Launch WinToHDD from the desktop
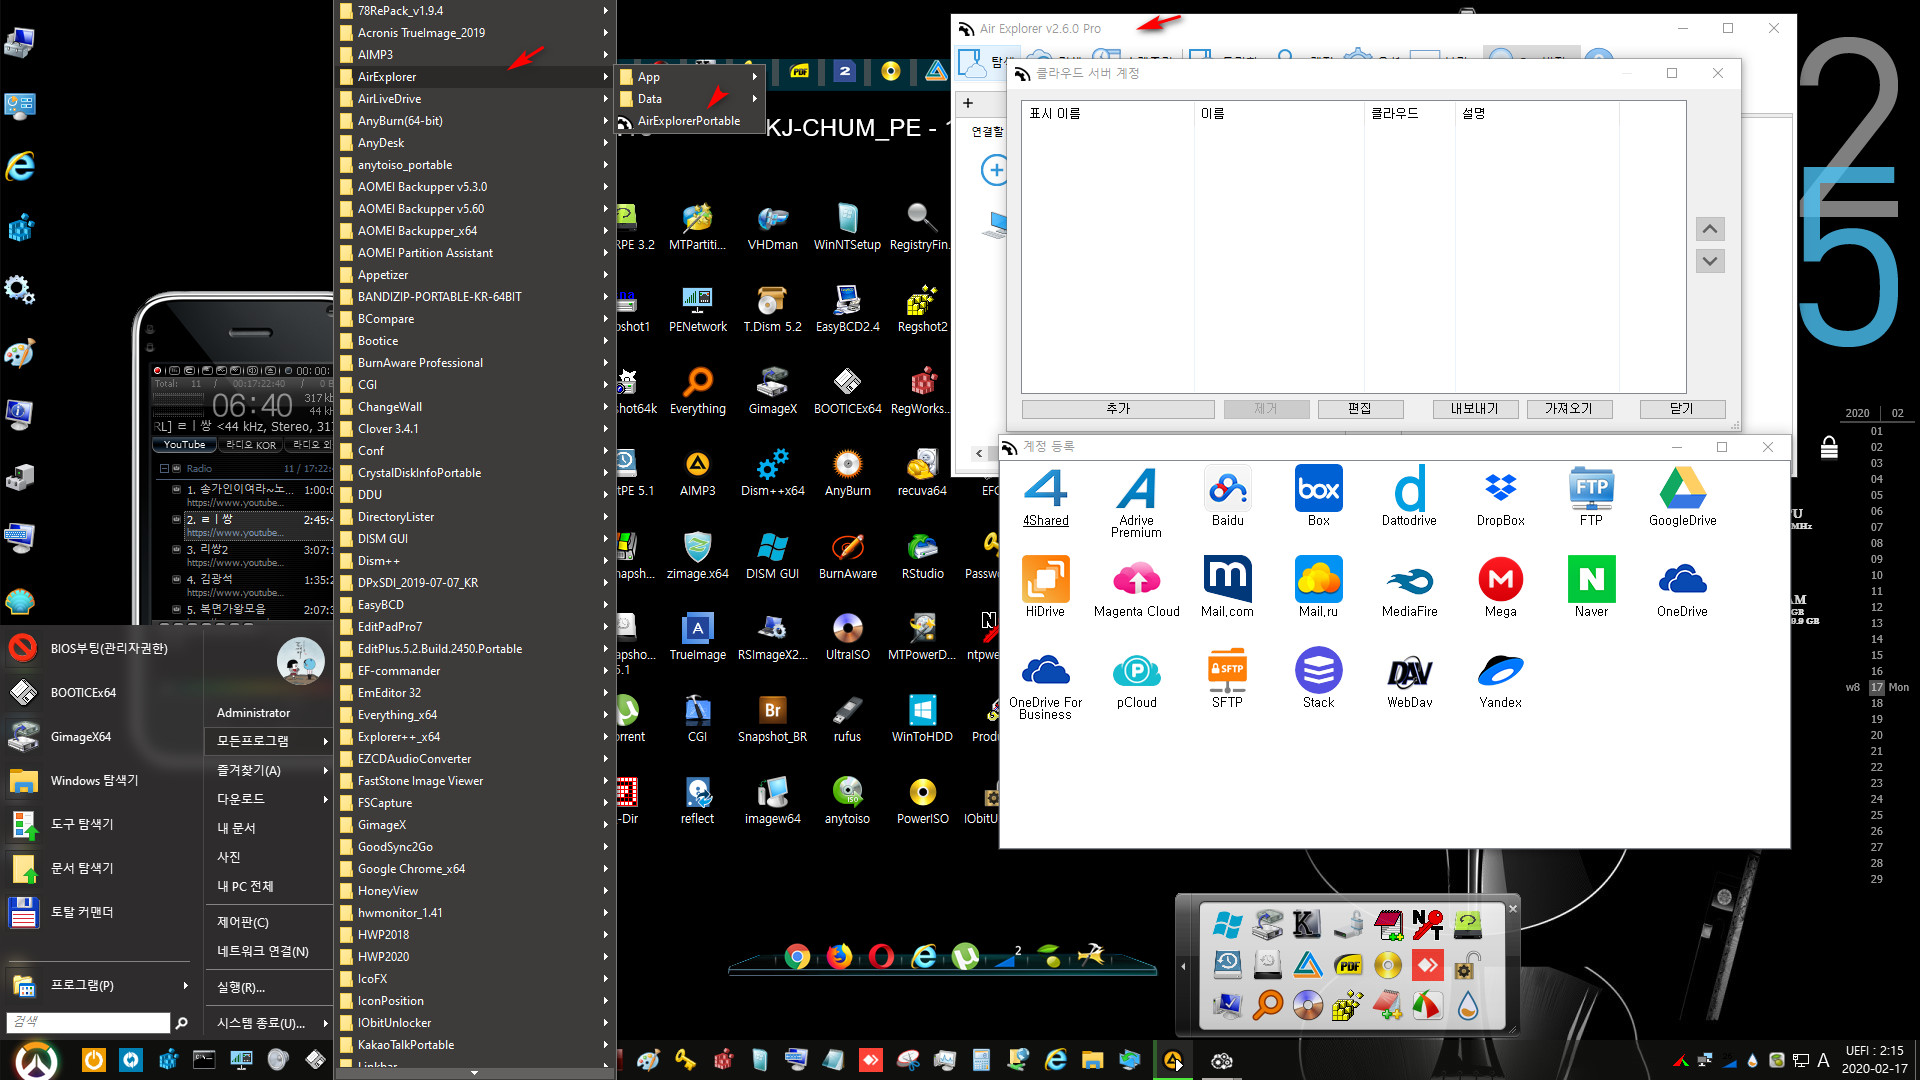The height and width of the screenshot is (1080, 1920). 922,718
